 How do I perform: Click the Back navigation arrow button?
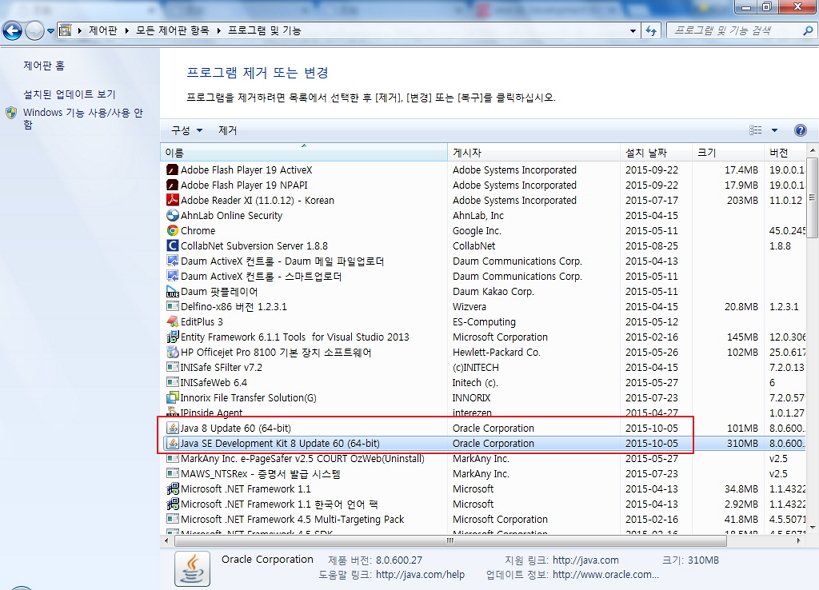13,31
